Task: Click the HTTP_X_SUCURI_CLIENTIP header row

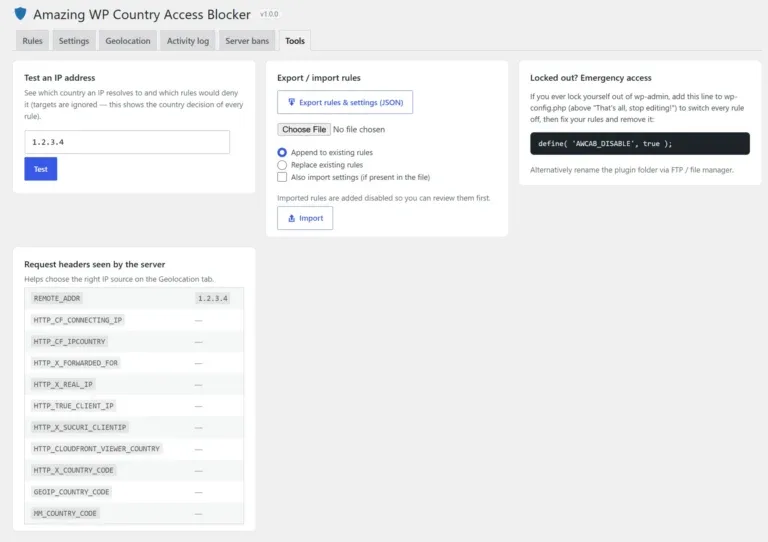Action: click(x=134, y=427)
